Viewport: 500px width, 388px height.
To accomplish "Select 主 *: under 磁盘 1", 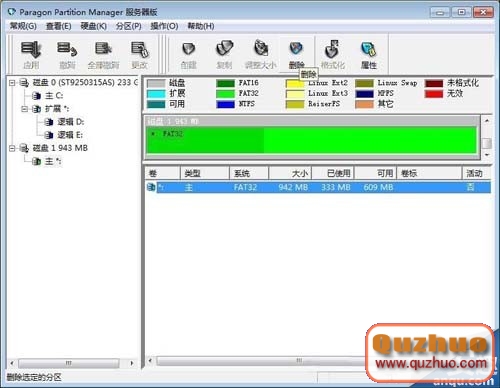I will click(53, 162).
